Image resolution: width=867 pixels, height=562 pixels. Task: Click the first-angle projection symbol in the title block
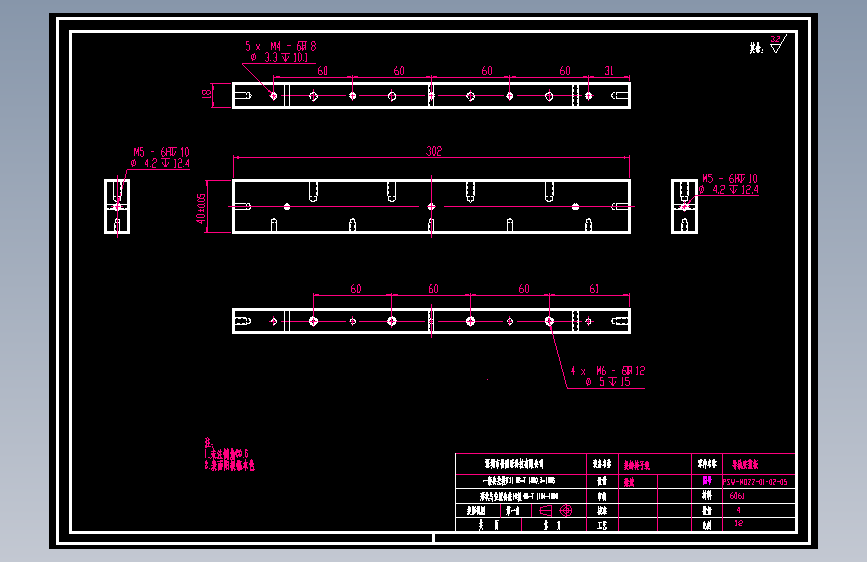(x=556, y=510)
